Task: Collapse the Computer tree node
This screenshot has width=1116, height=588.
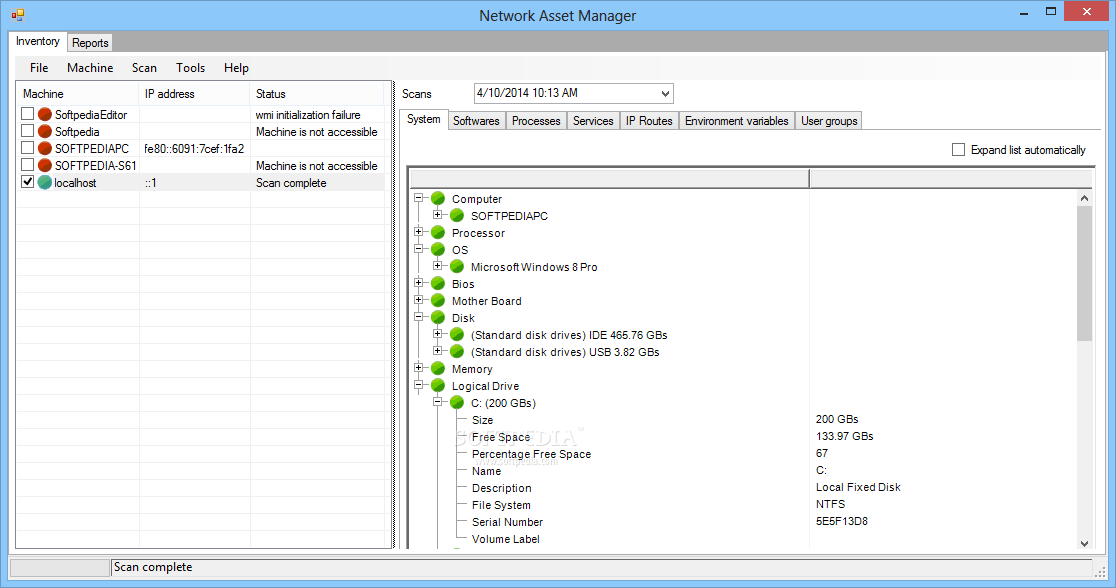Action: coord(418,198)
